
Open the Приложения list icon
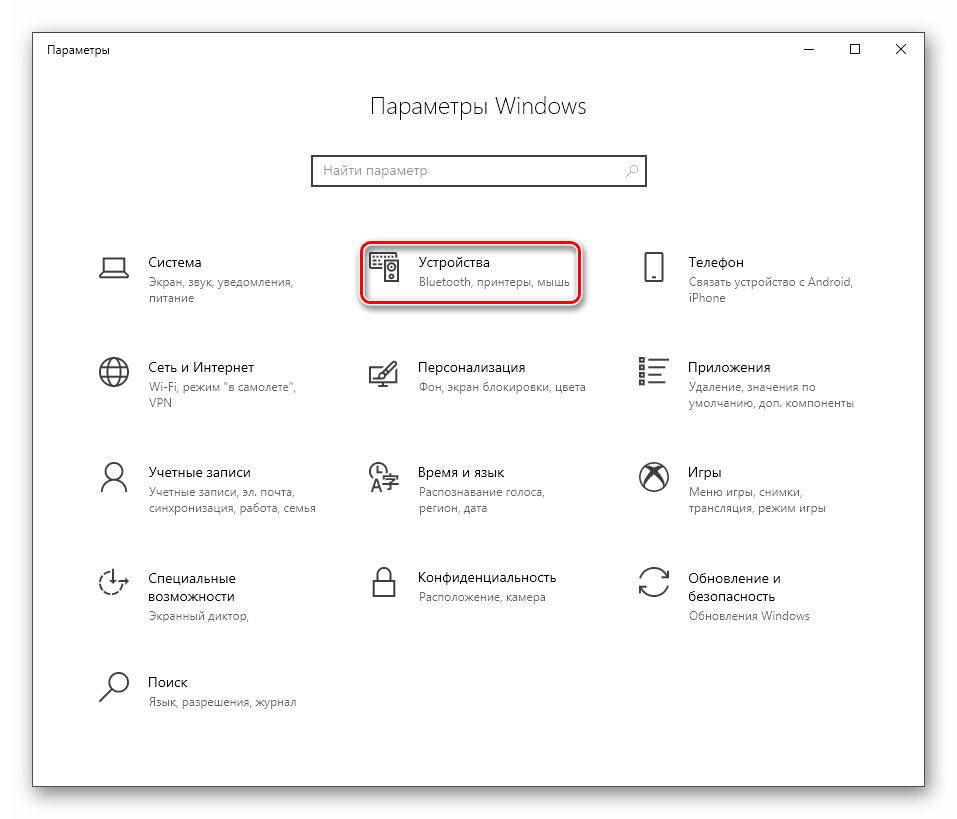coord(653,371)
